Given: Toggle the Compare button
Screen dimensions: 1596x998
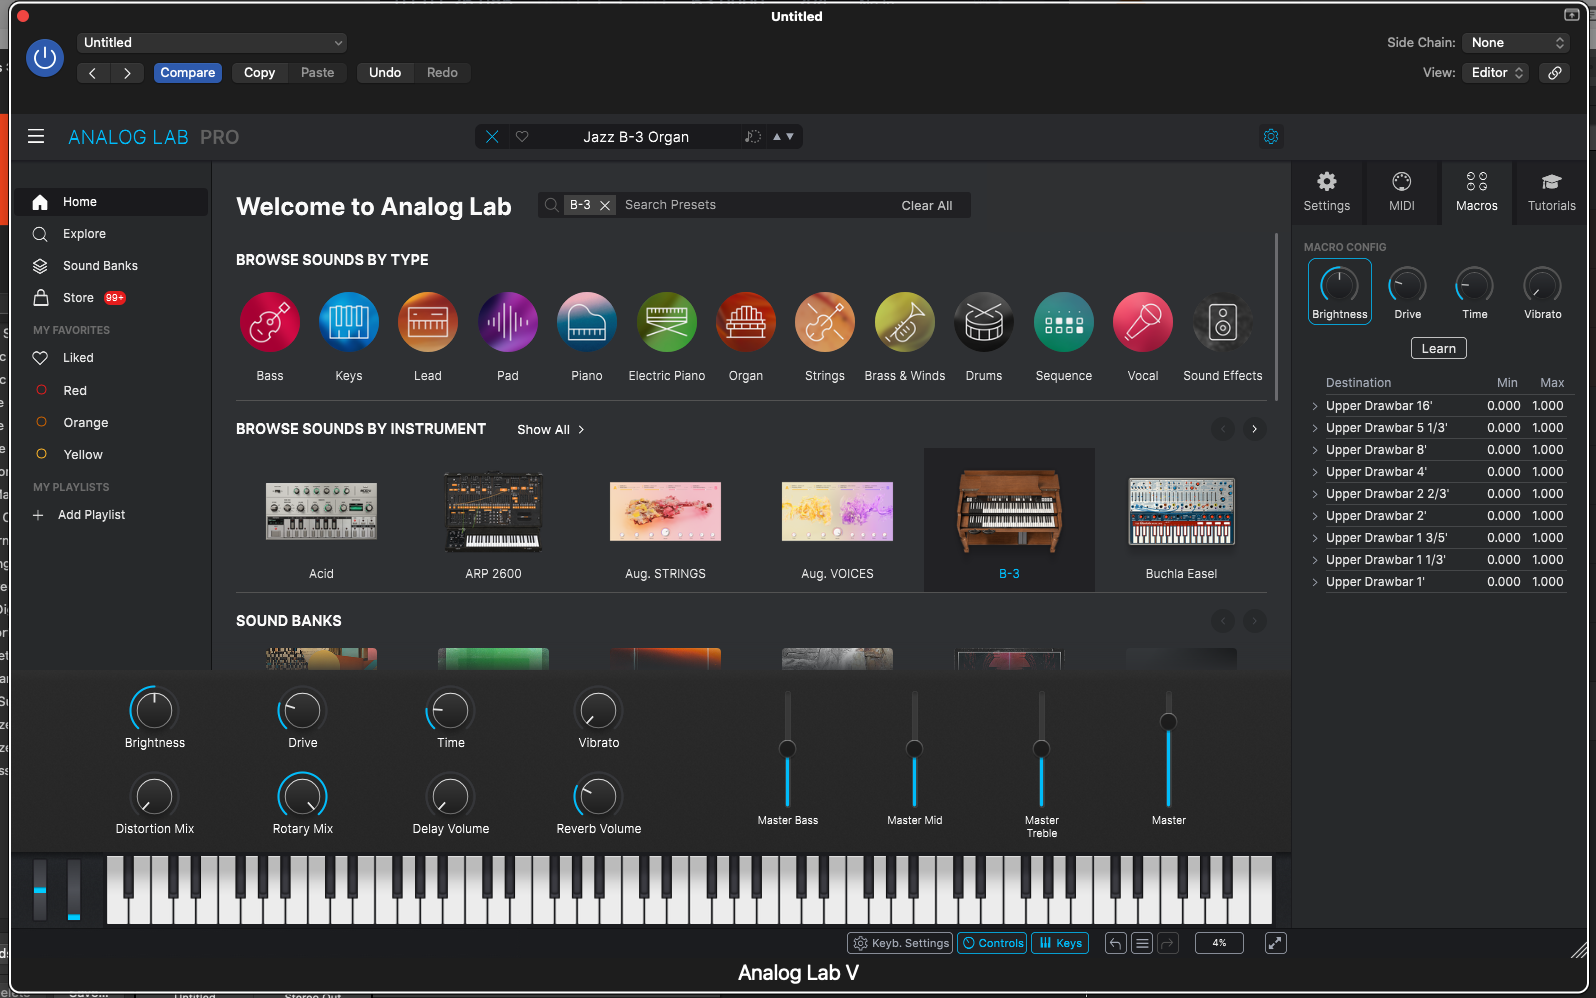Looking at the screenshot, I should 188,73.
